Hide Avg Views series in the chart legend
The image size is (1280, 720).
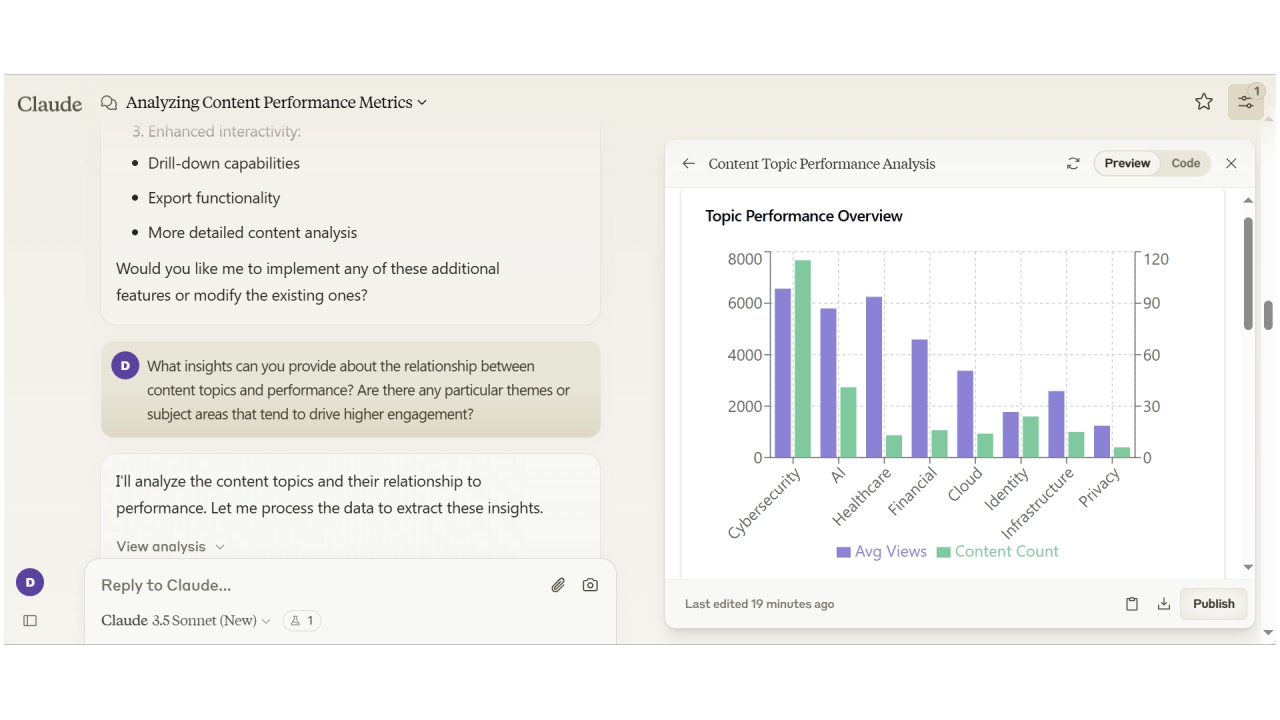coord(880,551)
